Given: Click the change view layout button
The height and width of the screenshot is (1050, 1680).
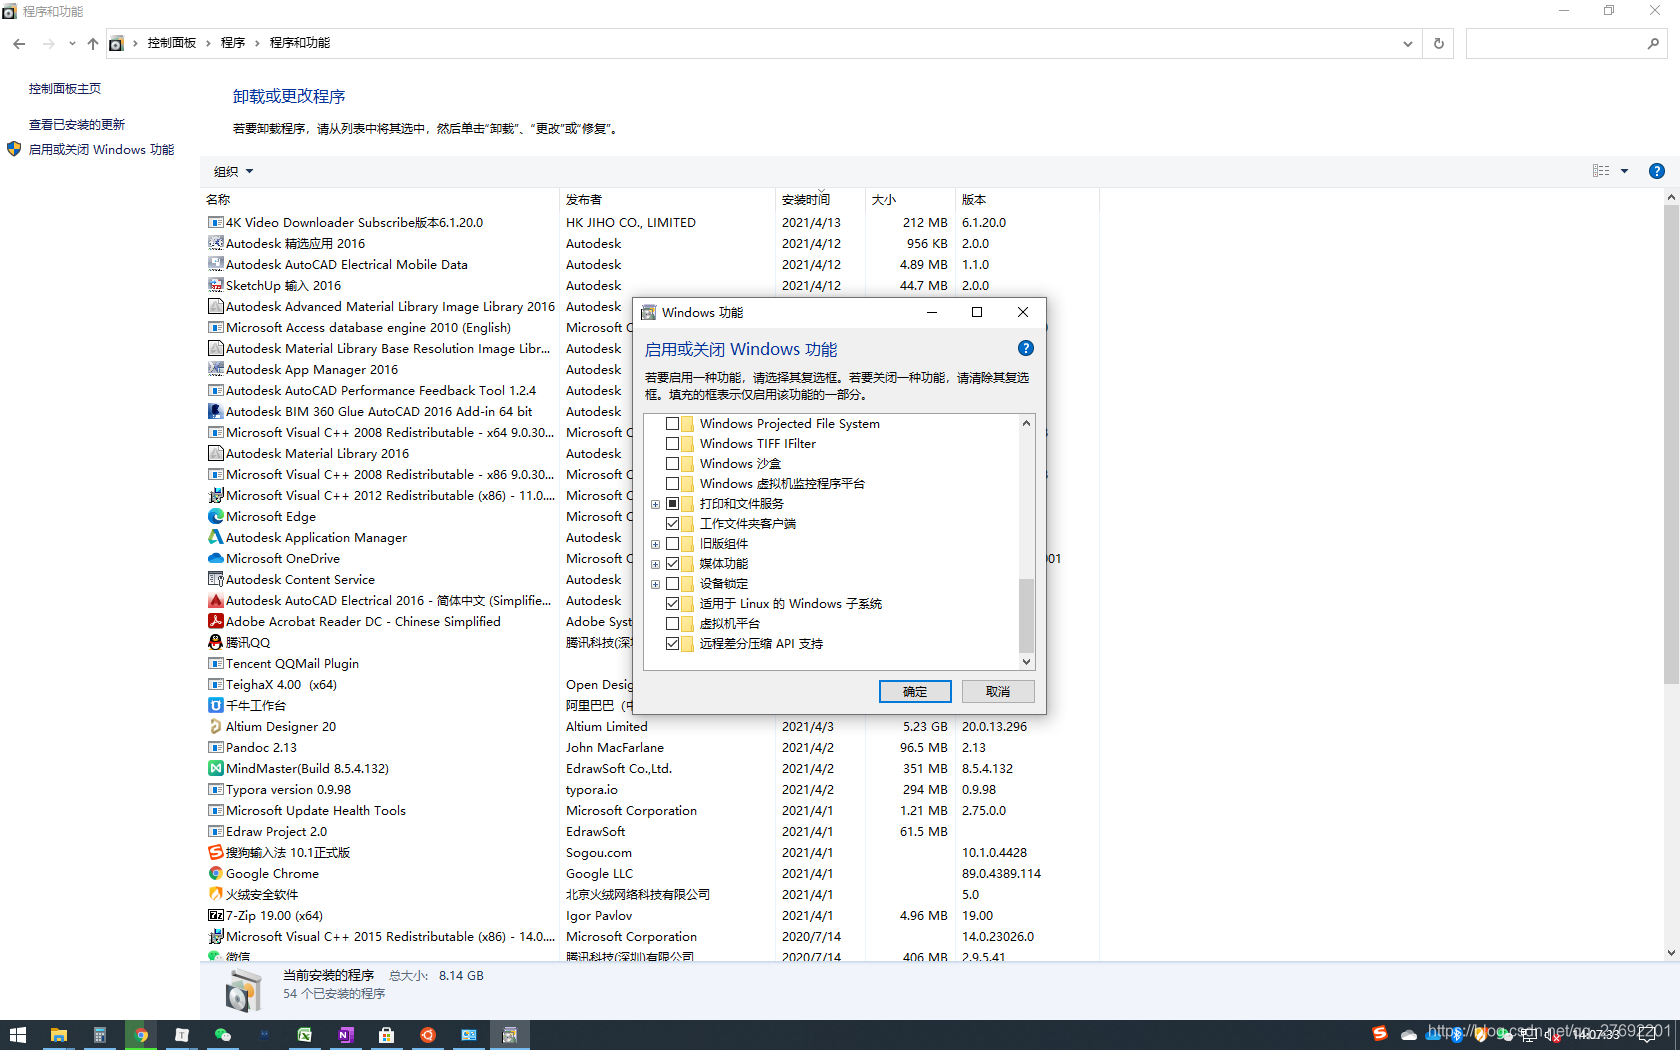Looking at the screenshot, I should point(1601,171).
